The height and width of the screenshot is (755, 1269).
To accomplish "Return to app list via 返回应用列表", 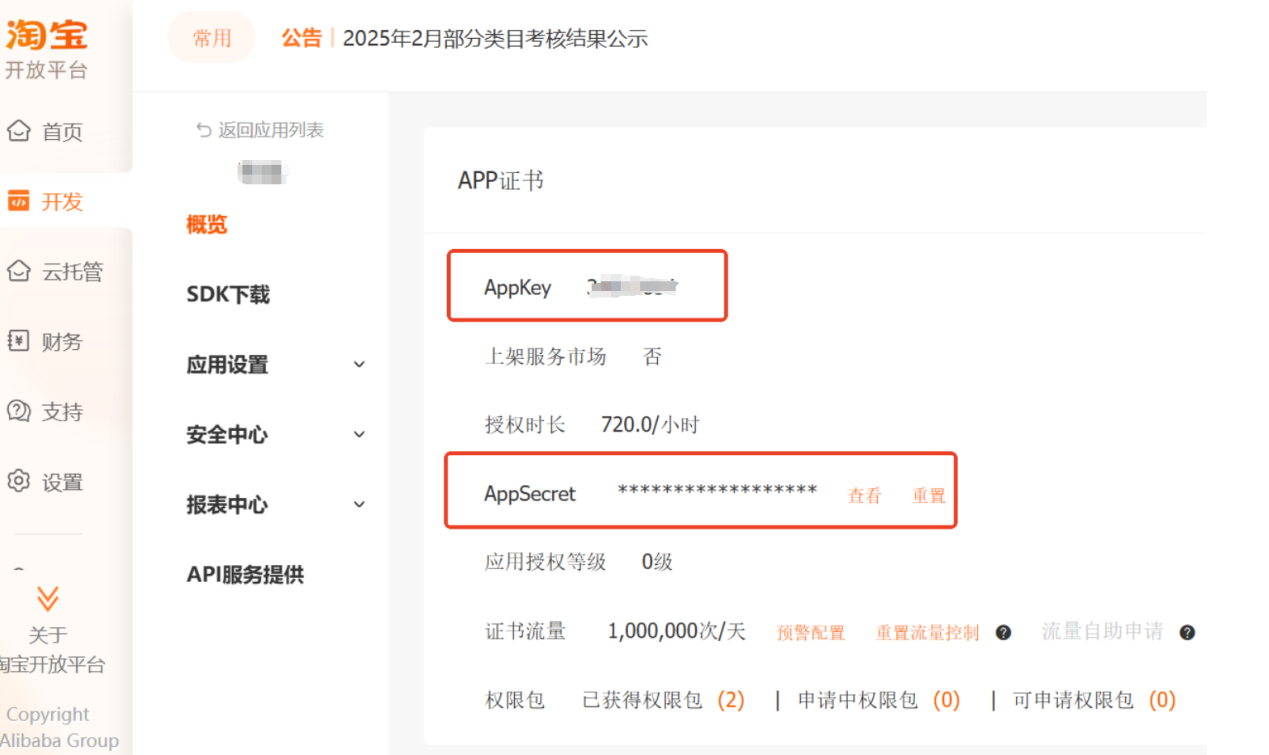I will click(260, 130).
